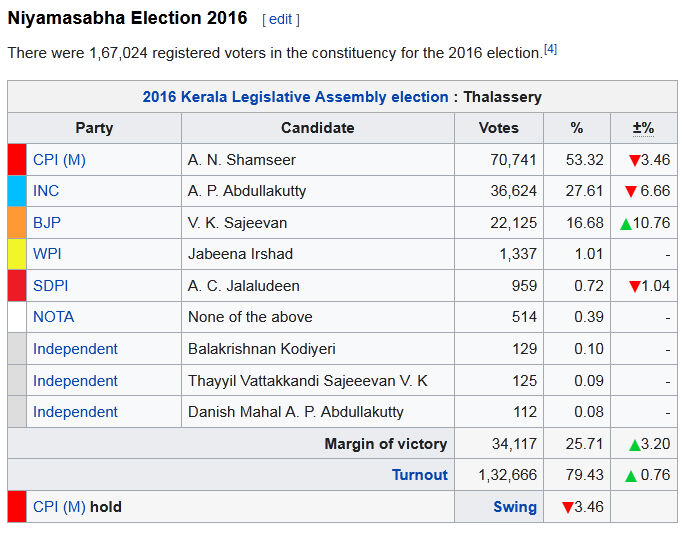Open citation reference number 4

click(x=550, y=48)
